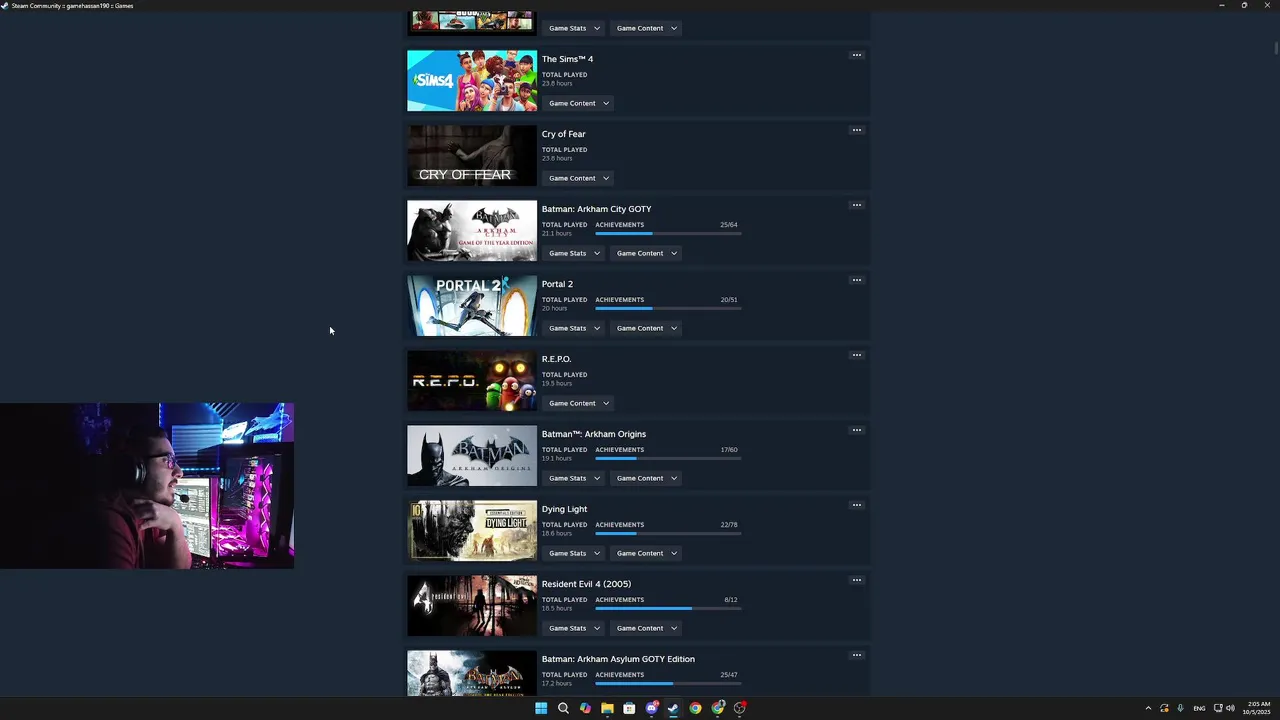Open Game Stats dropdown for Dying Light

pyautogui.click(x=574, y=553)
